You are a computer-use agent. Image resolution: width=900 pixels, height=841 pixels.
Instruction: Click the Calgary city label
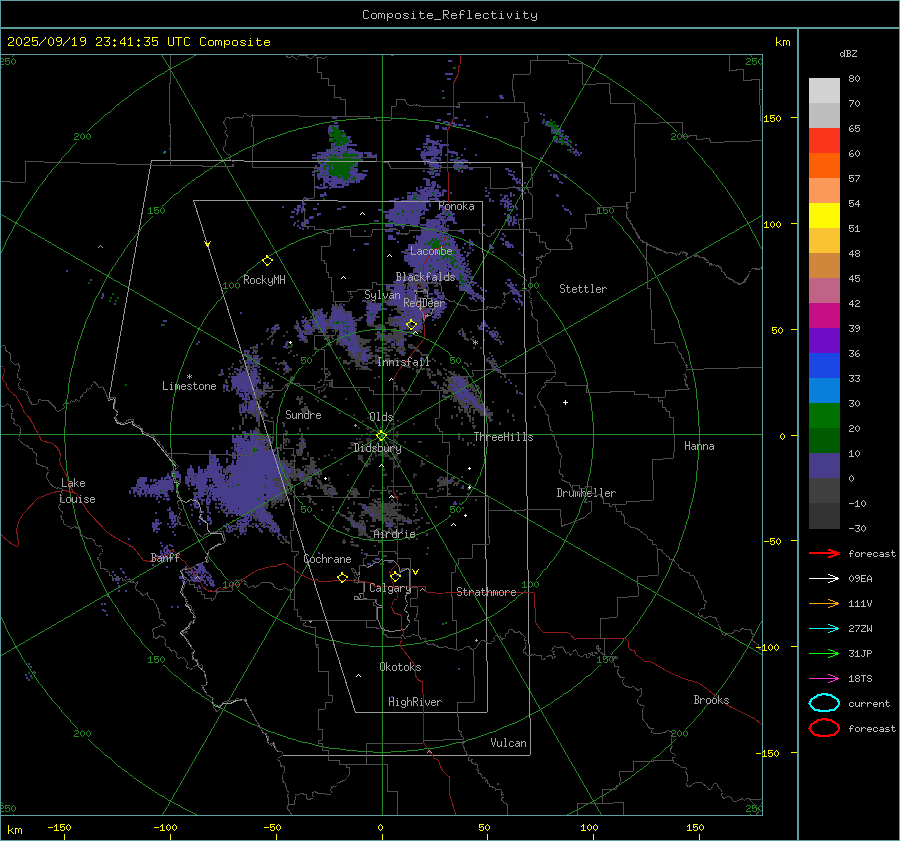[390, 589]
